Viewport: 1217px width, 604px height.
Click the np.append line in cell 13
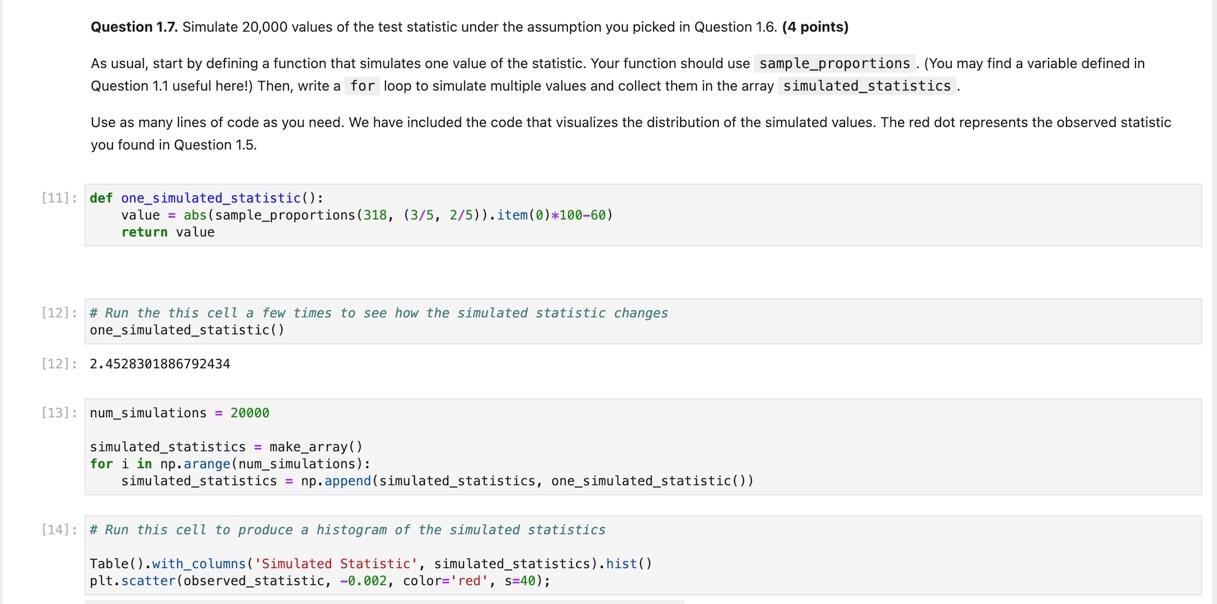click(x=437, y=481)
